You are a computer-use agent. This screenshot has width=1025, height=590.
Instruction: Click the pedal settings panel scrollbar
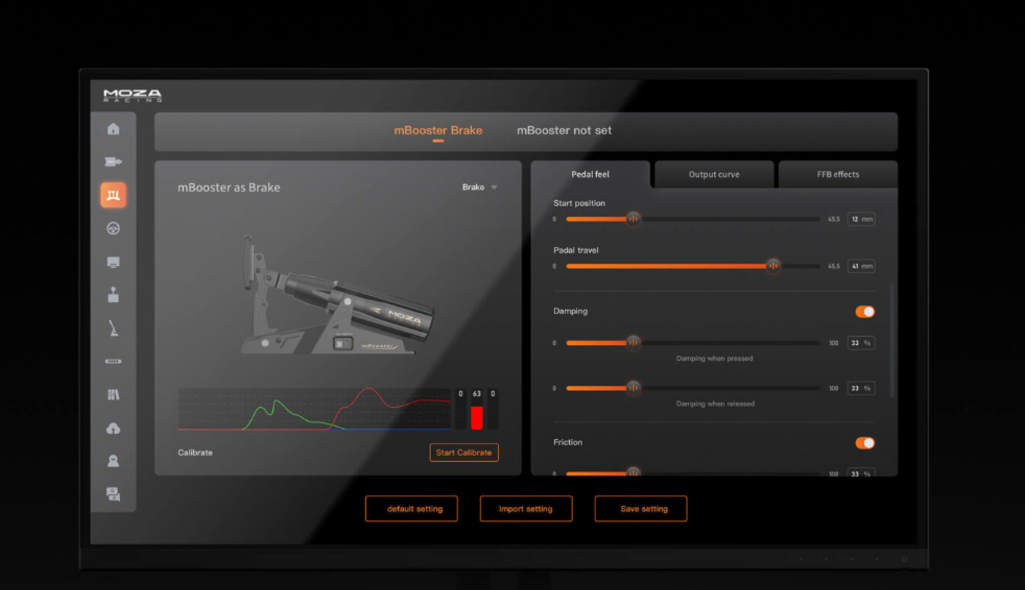892,340
